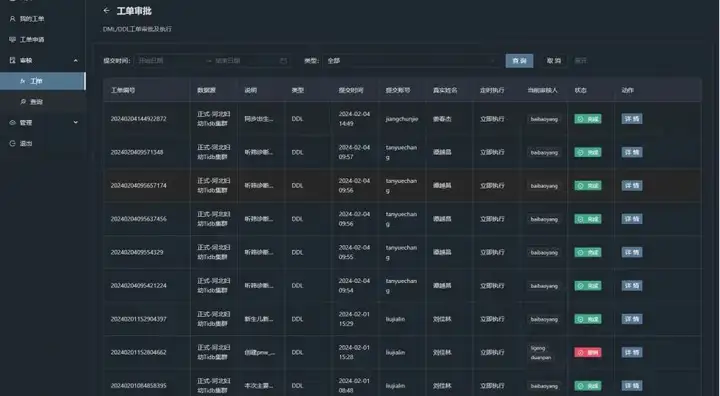Screen dimensions: 720x396
Task: Click baibaoyang reviewer tag in jiangchunjie row
Action: [544, 119]
